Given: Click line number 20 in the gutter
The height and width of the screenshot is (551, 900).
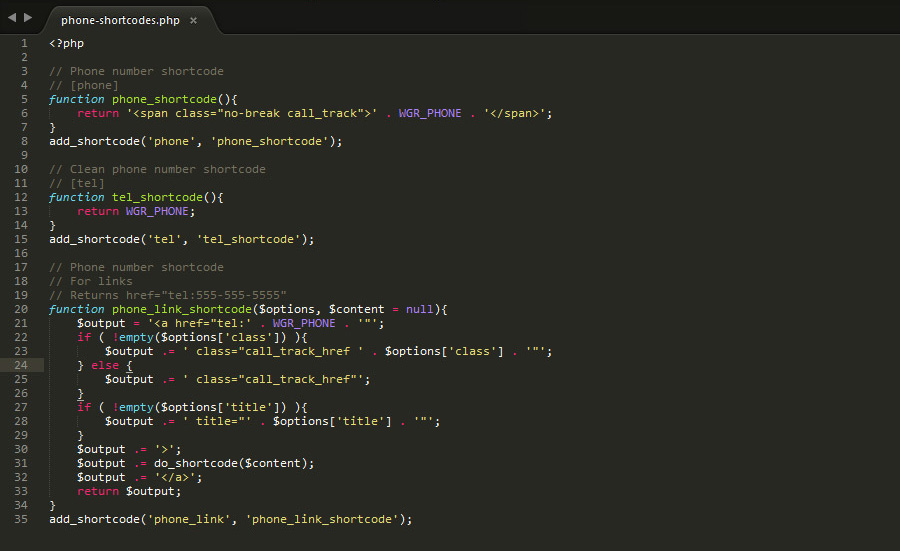Looking at the screenshot, I should 20,309.
